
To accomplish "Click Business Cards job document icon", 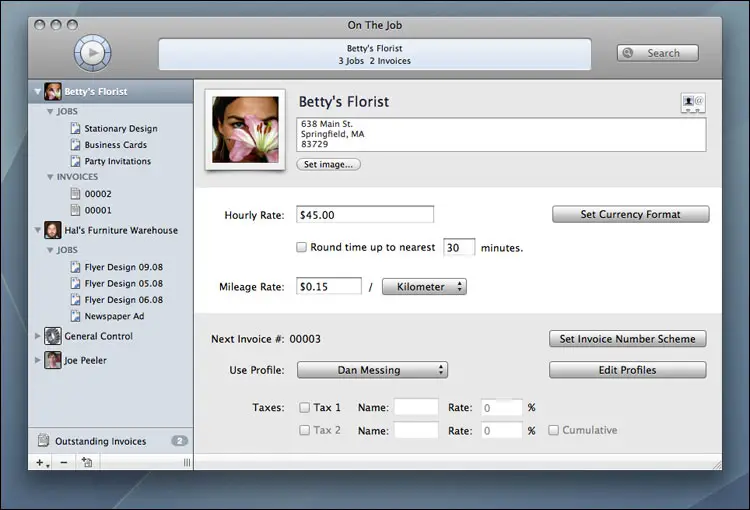I will (75, 144).
